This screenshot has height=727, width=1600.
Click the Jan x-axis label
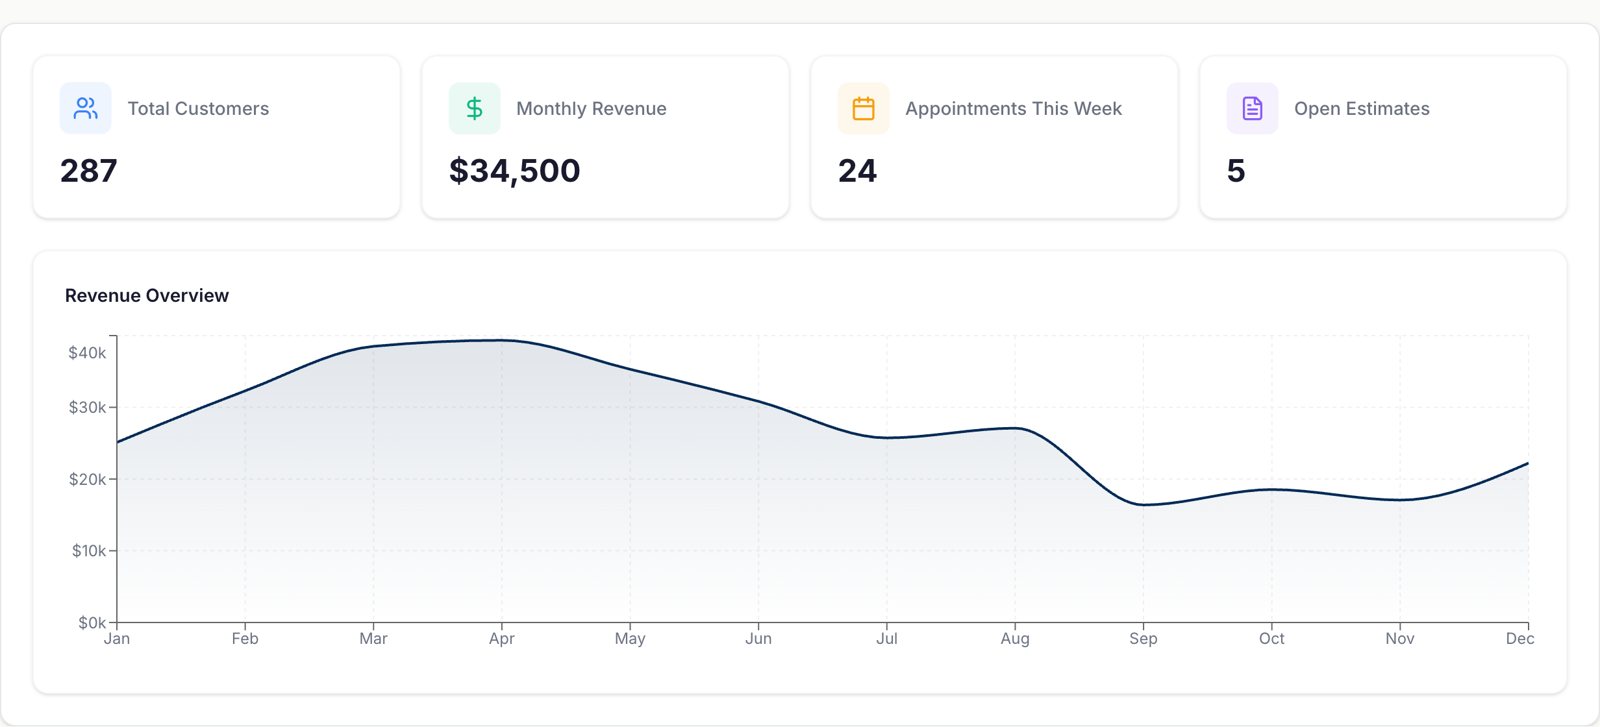coord(117,639)
